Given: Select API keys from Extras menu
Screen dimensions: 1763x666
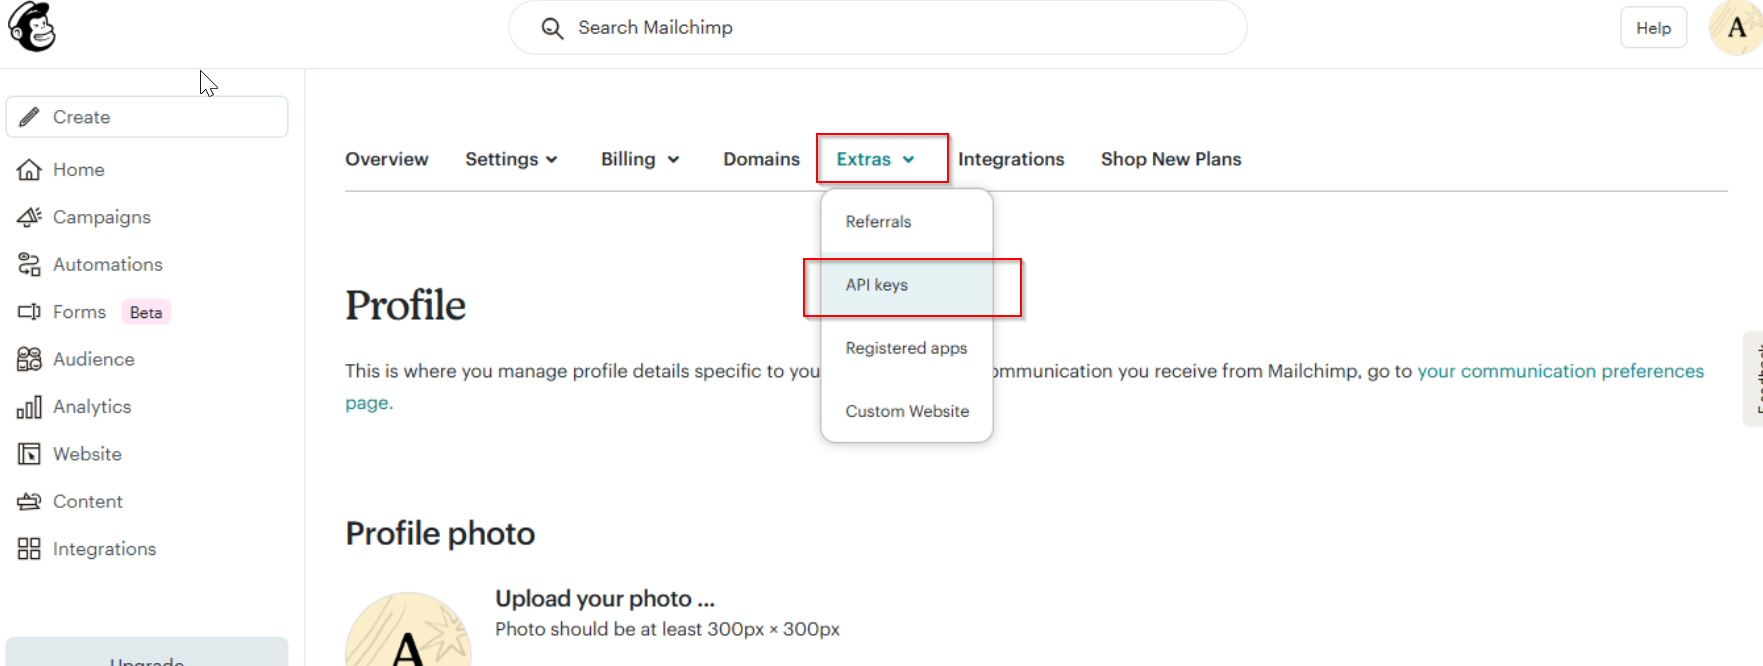Looking at the screenshot, I should 907,285.
